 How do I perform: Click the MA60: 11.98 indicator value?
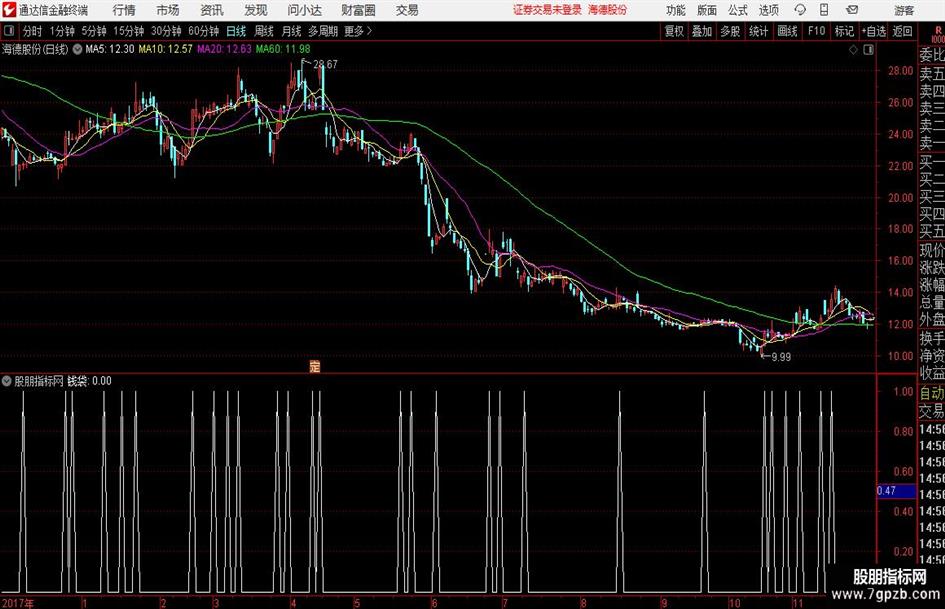(x=283, y=49)
